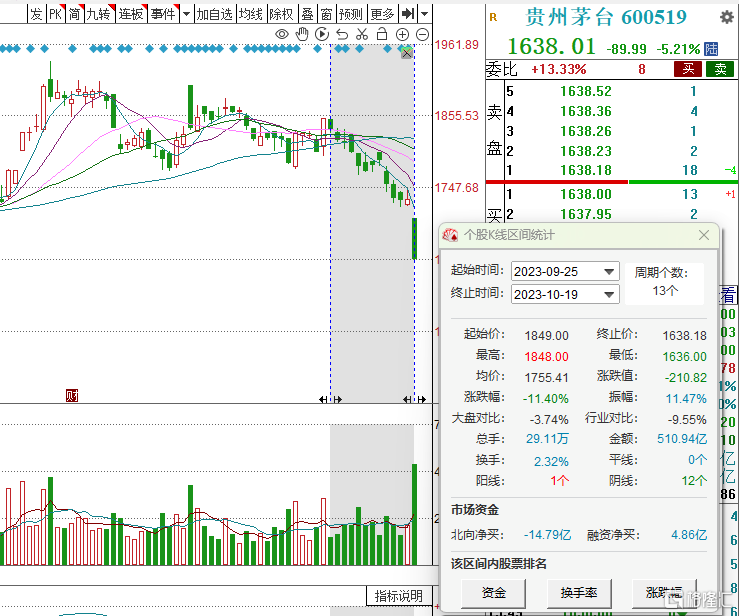Click the 叠 overlay toolbar item

coord(307,14)
